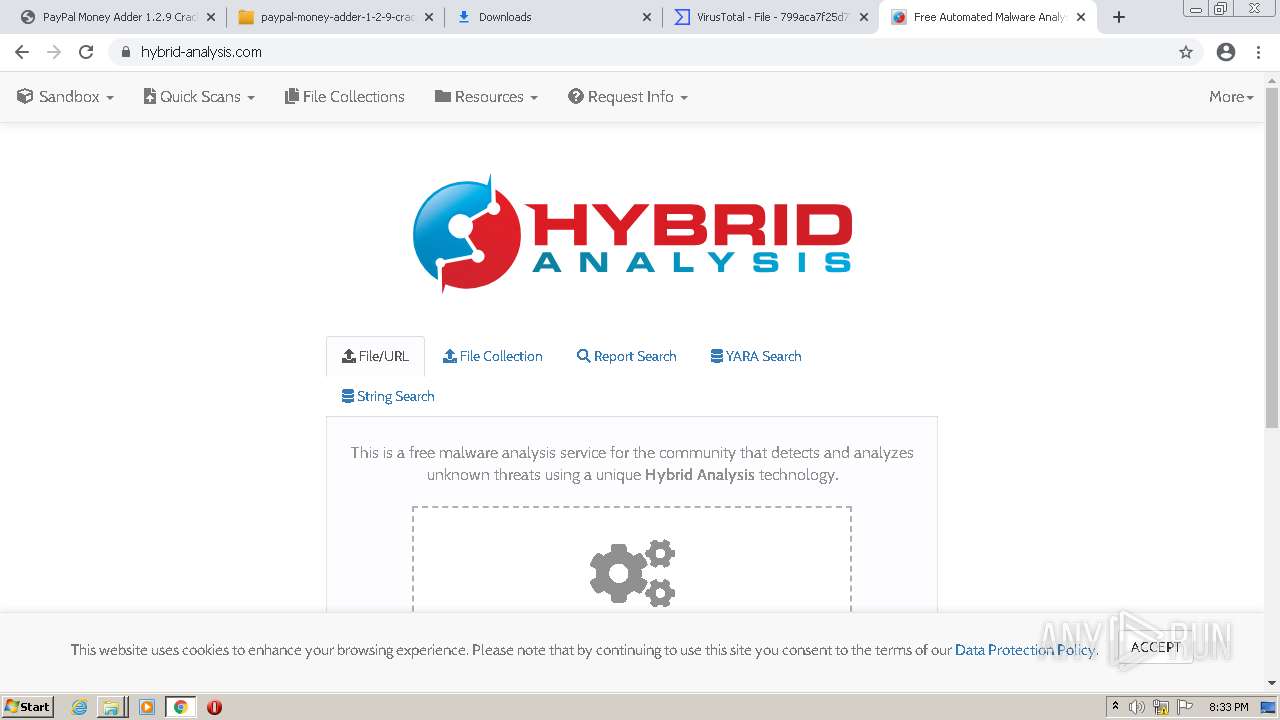Viewport: 1280px width, 720px height.
Task: Open Chrome's three-dot menu
Action: point(1259,52)
